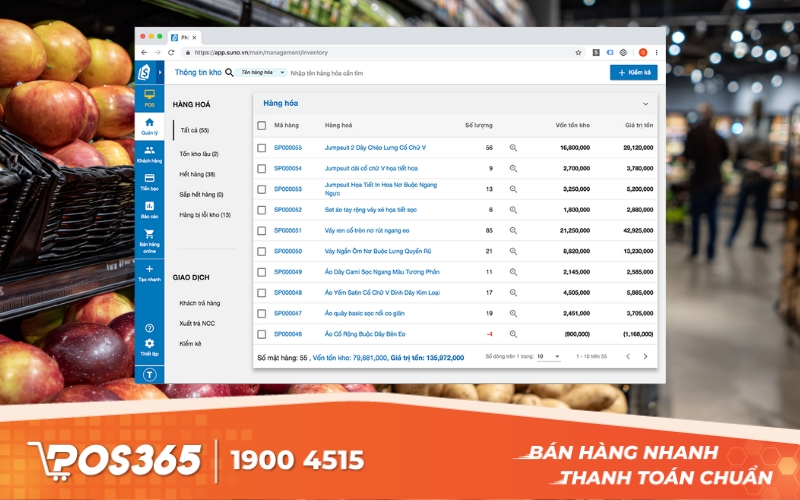This screenshot has height=500, width=800.
Task: Open product code link SP000047
Action: click(288, 313)
